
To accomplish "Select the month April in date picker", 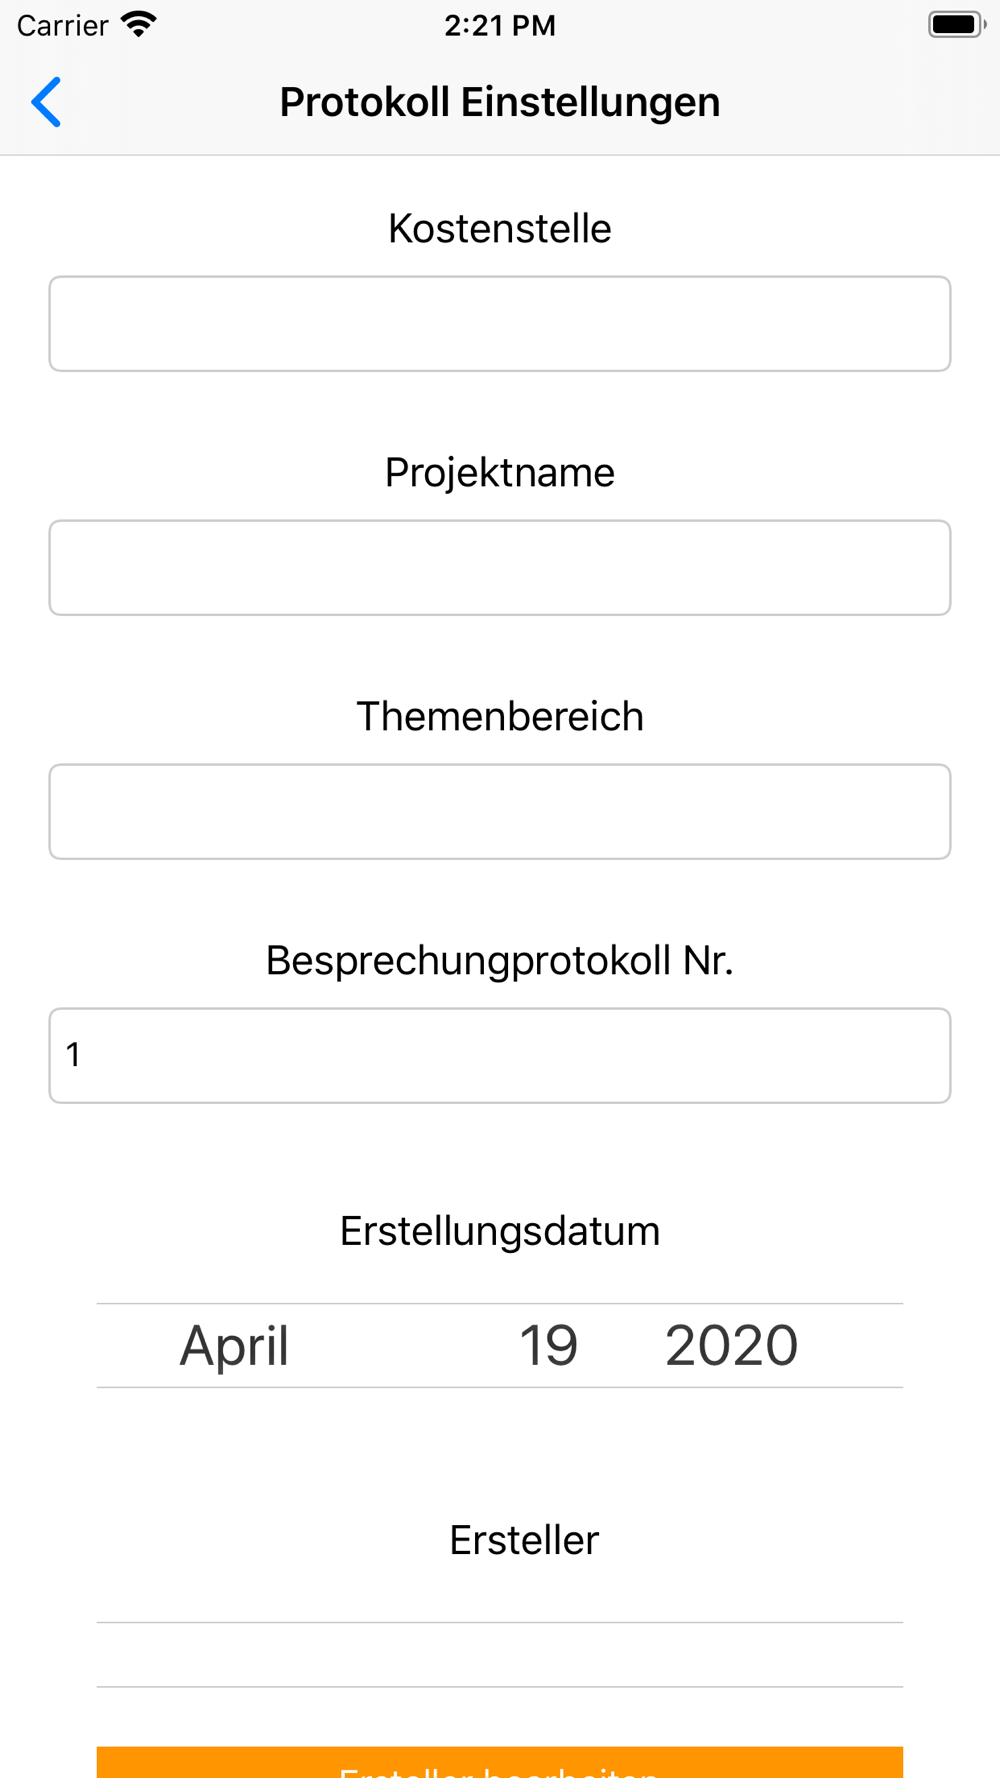I will click(234, 1345).
